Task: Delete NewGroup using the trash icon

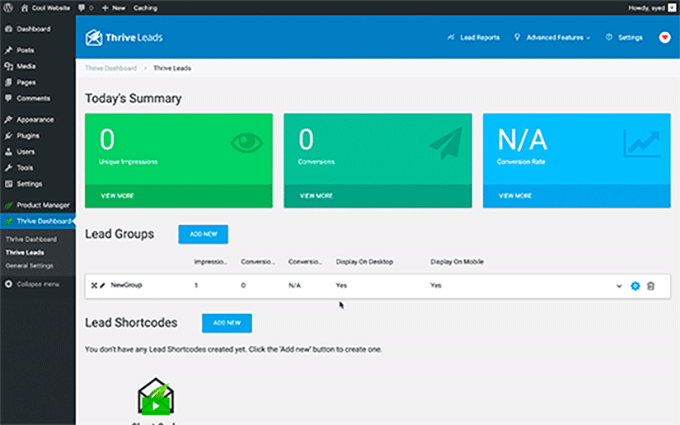Action: point(650,286)
